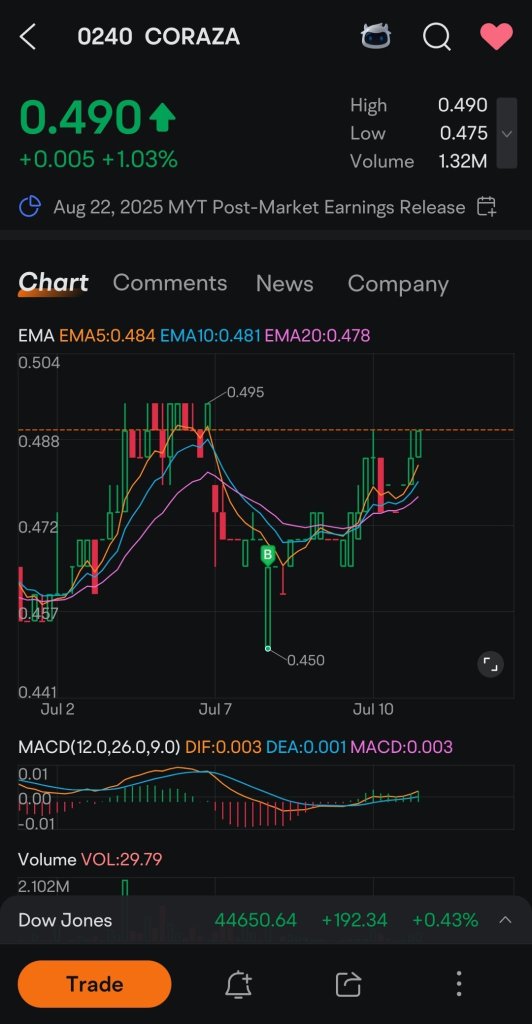Switch to the Comments tab
Viewport: 532px width, 1024px height.
[170, 283]
